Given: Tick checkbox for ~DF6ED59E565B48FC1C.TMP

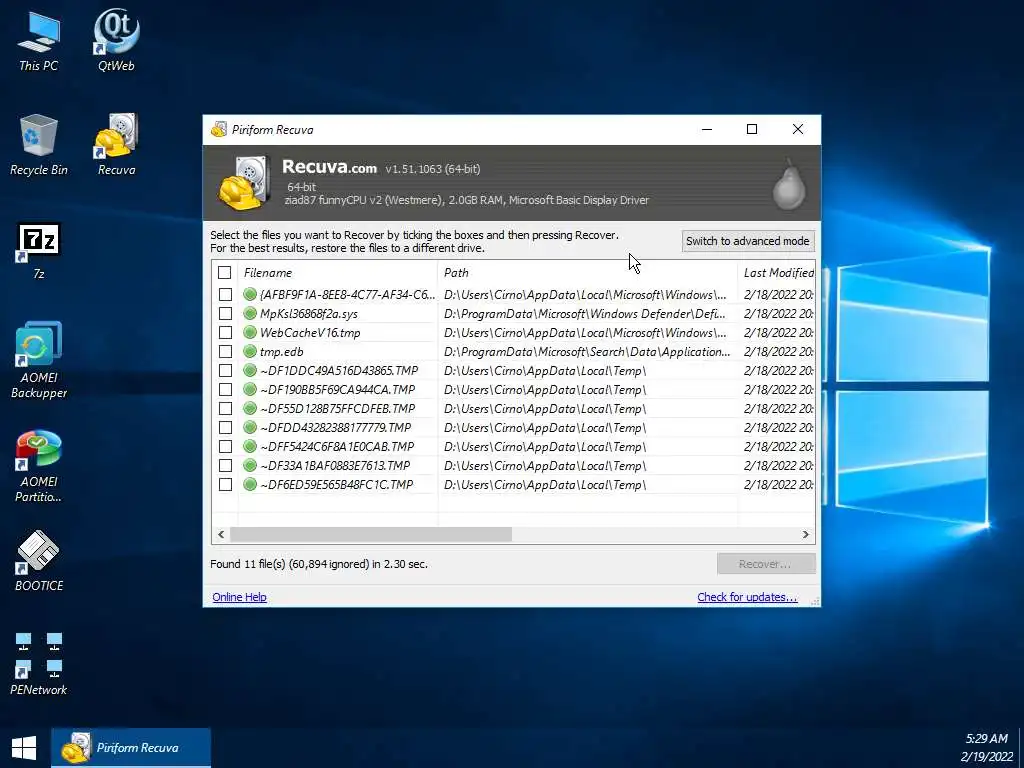Looking at the screenshot, I should click(225, 484).
